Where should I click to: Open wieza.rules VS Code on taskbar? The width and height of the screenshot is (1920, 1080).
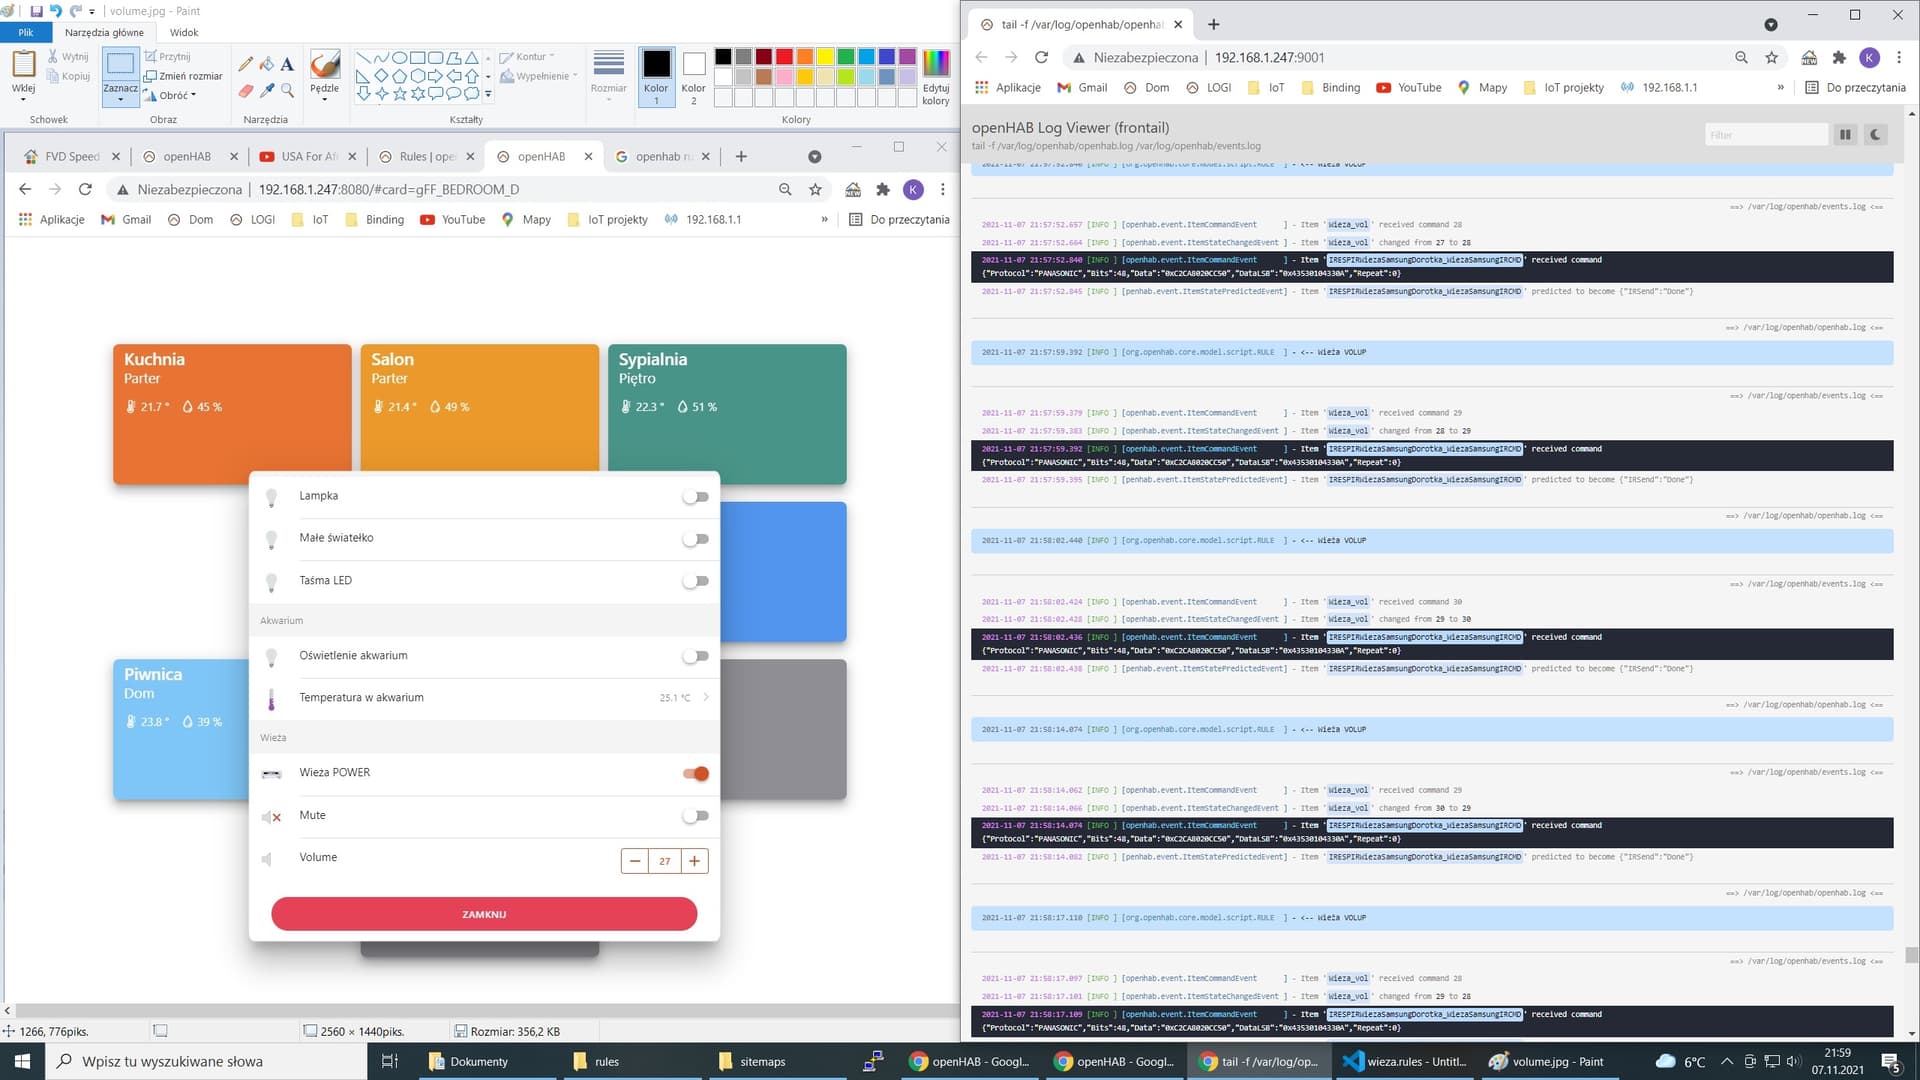pyautogui.click(x=1404, y=1061)
